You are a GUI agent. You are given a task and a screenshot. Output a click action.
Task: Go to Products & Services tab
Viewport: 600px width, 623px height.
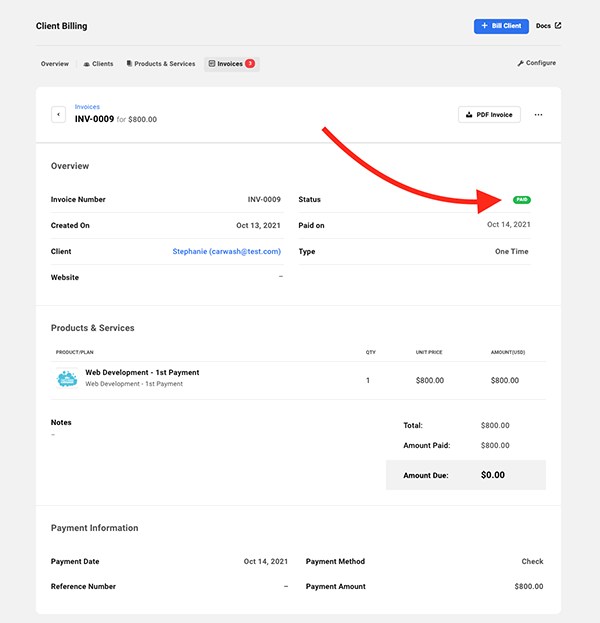tap(161, 64)
